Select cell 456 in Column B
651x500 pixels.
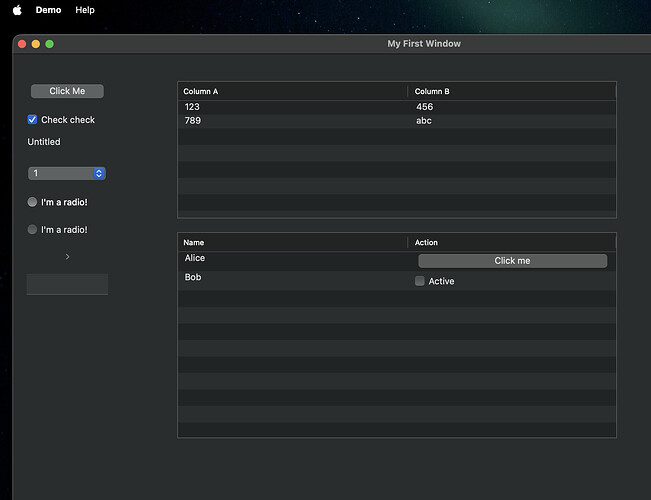click(x=425, y=107)
